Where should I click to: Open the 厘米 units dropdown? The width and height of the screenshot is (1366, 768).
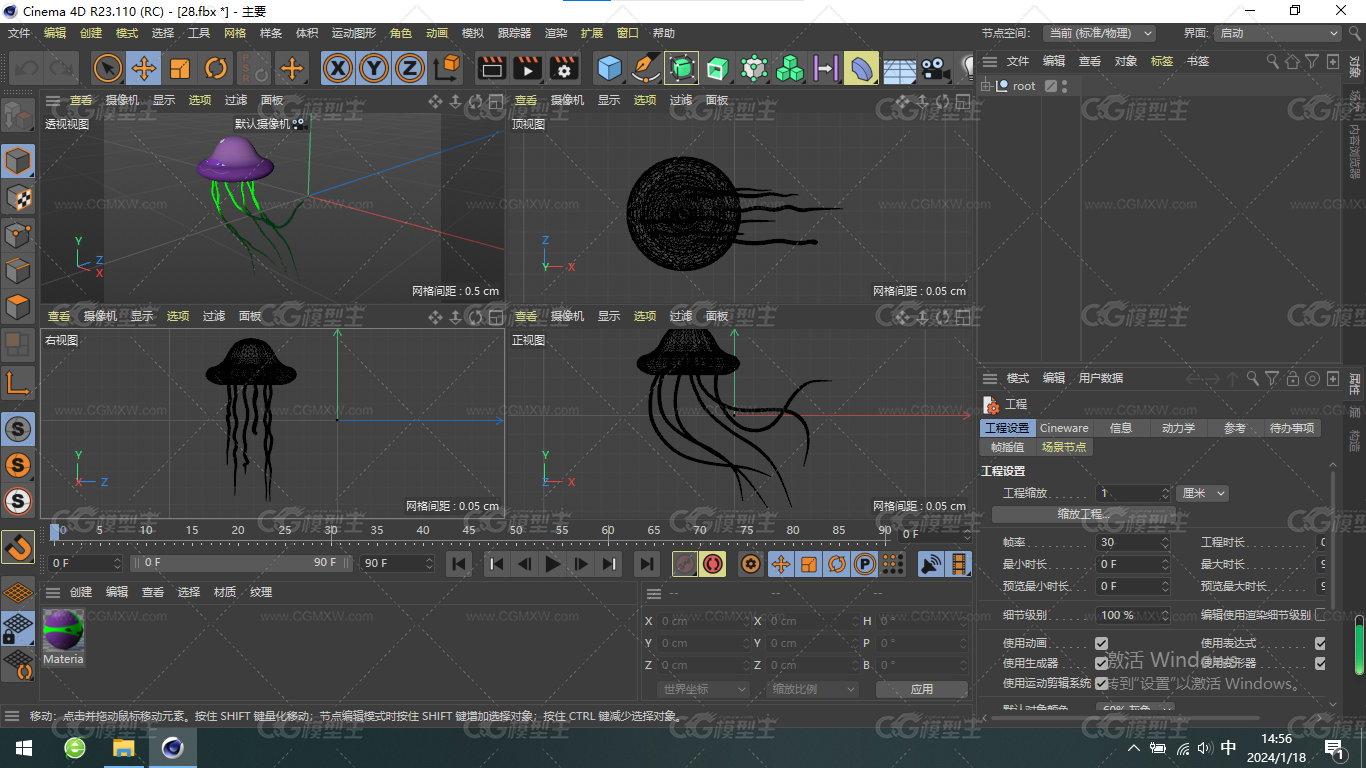(x=1203, y=493)
